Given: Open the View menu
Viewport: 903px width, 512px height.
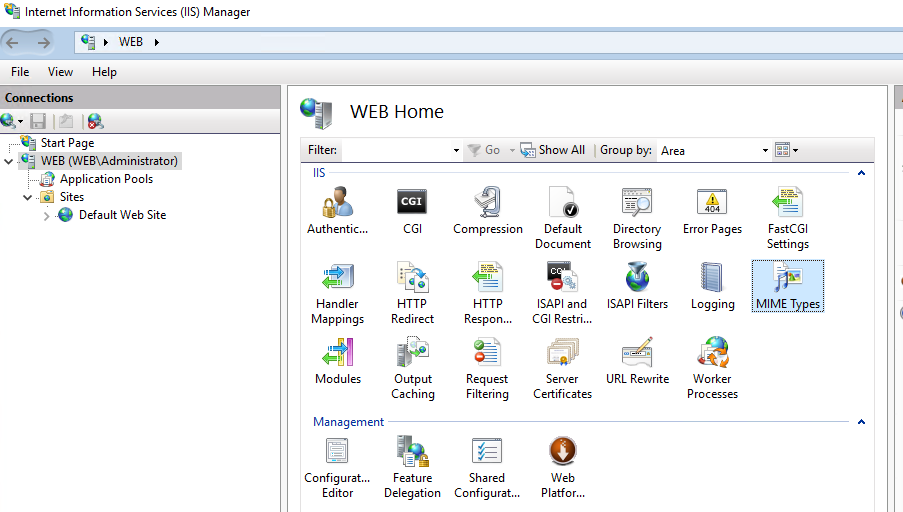Looking at the screenshot, I should pyautogui.click(x=60, y=72).
